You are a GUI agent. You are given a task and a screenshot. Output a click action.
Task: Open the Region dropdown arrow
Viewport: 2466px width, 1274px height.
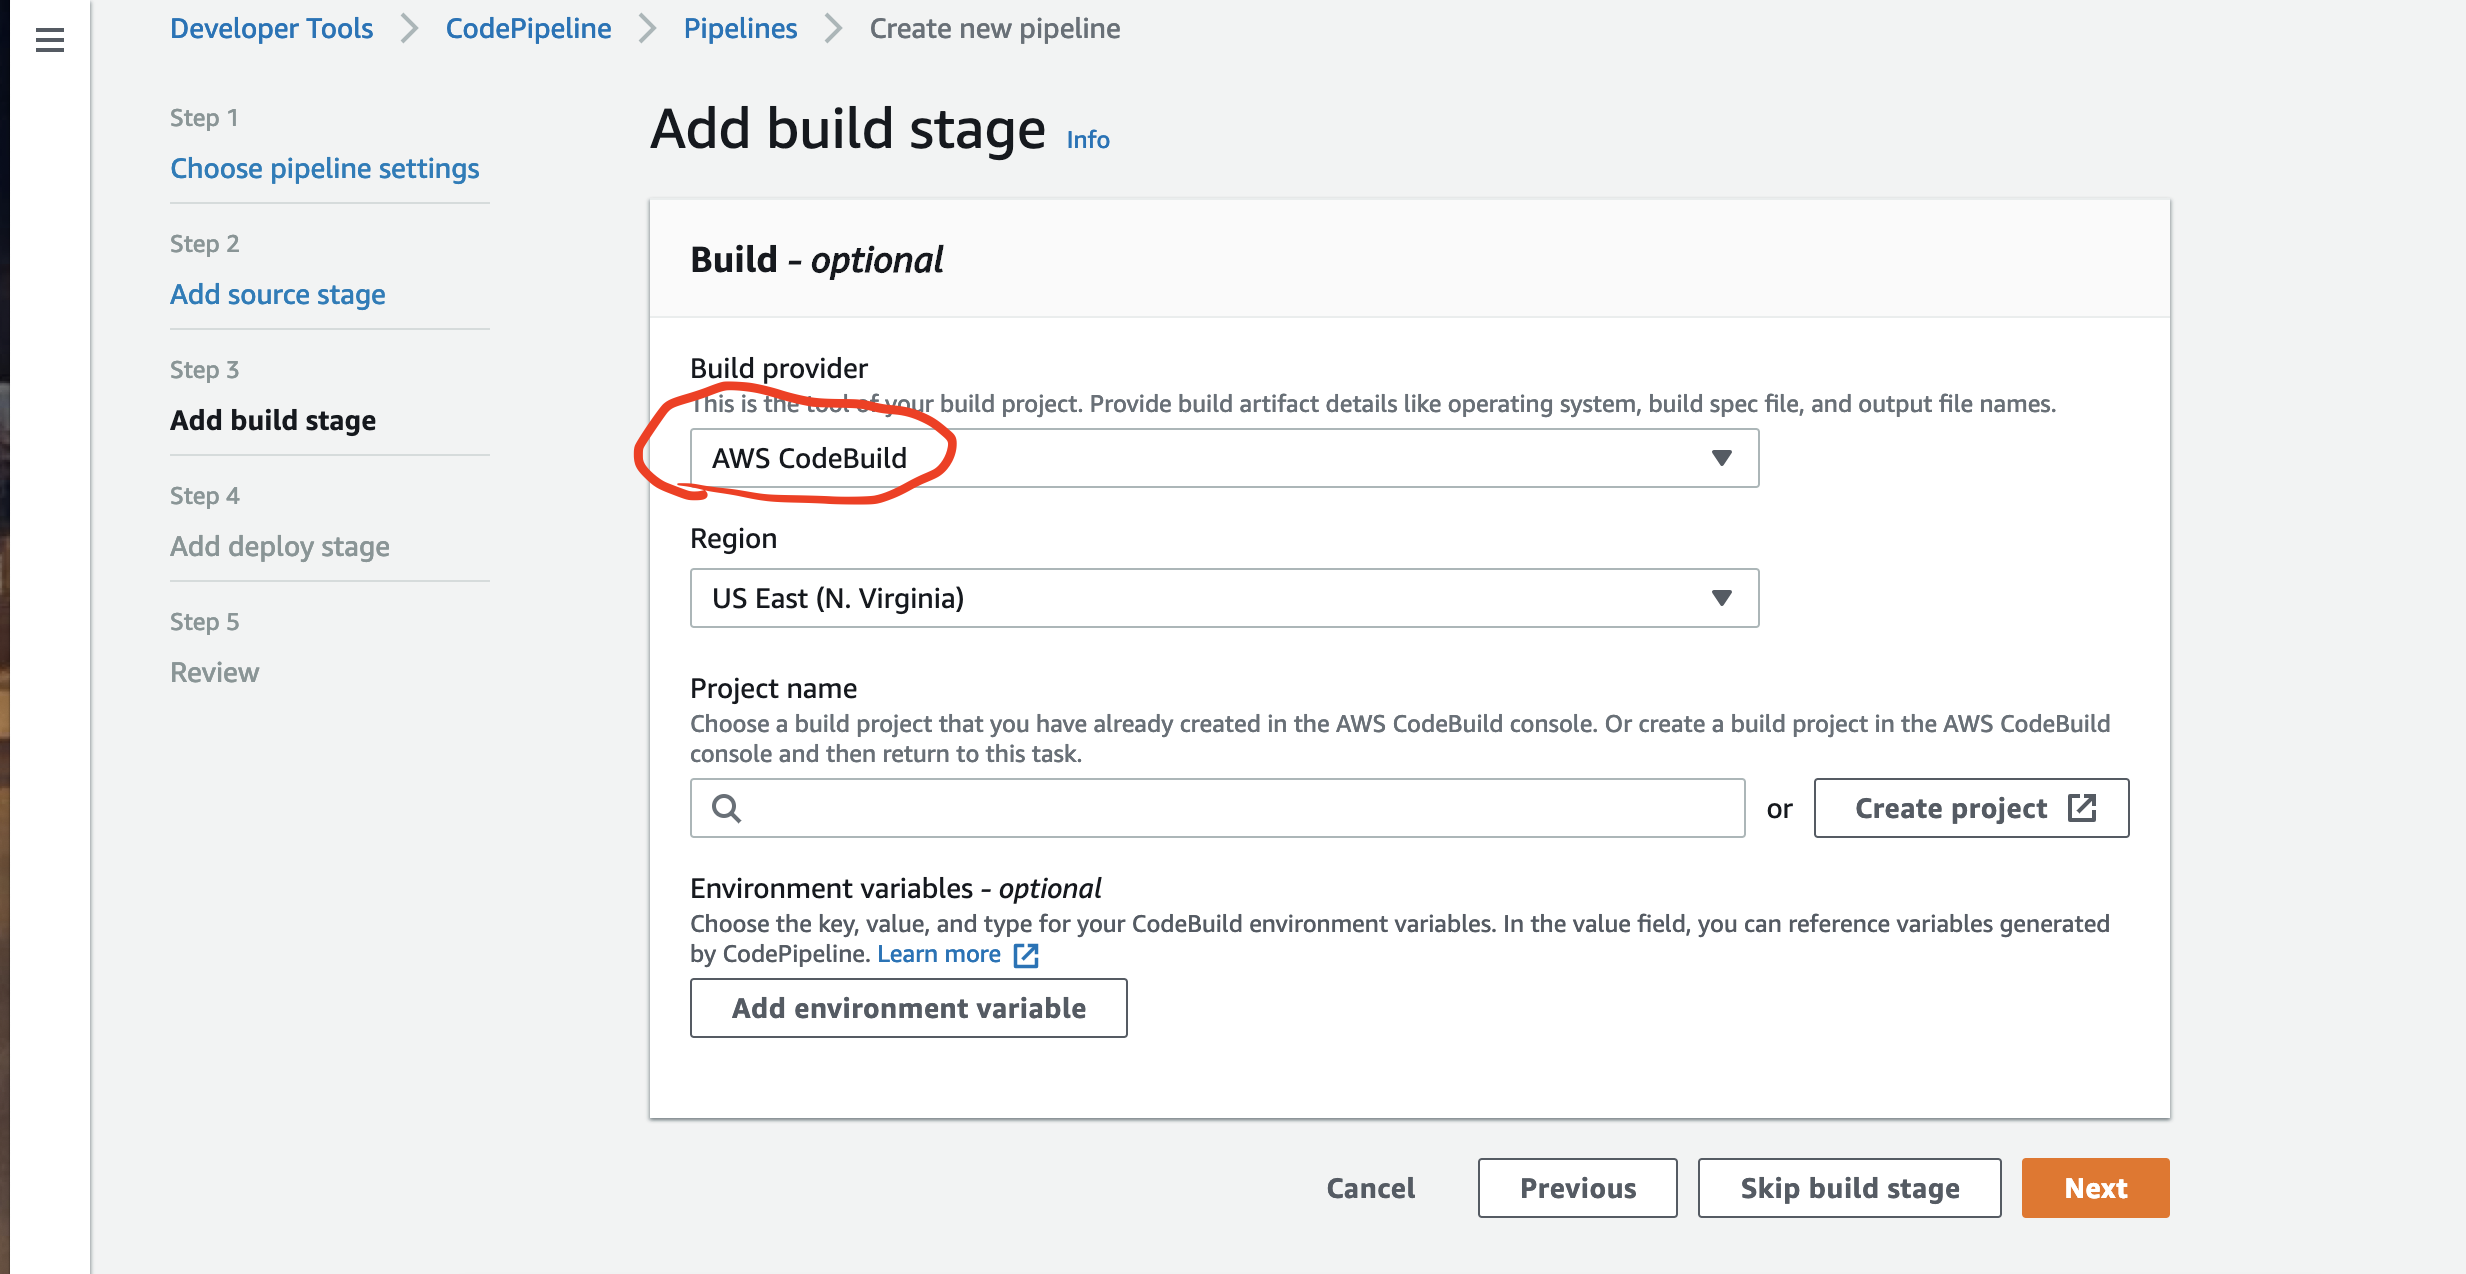tap(1721, 598)
